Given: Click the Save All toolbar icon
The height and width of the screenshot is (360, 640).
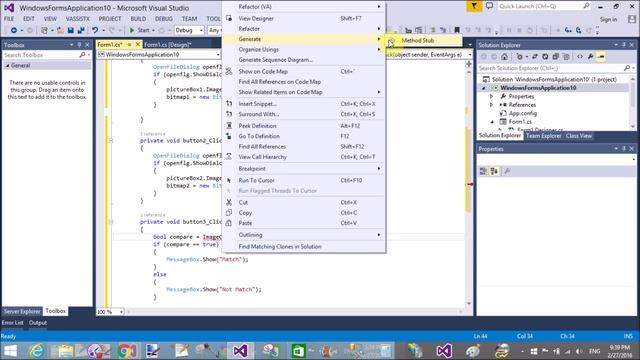Looking at the screenshot, I should point(81,30).
